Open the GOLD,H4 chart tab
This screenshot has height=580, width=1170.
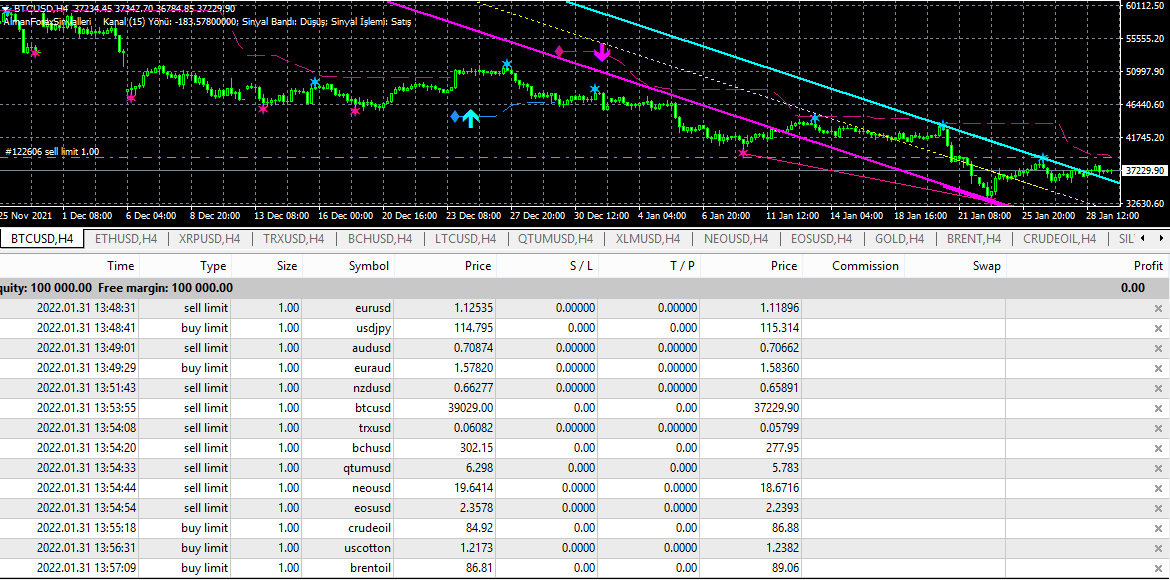[x=899, y=239]
